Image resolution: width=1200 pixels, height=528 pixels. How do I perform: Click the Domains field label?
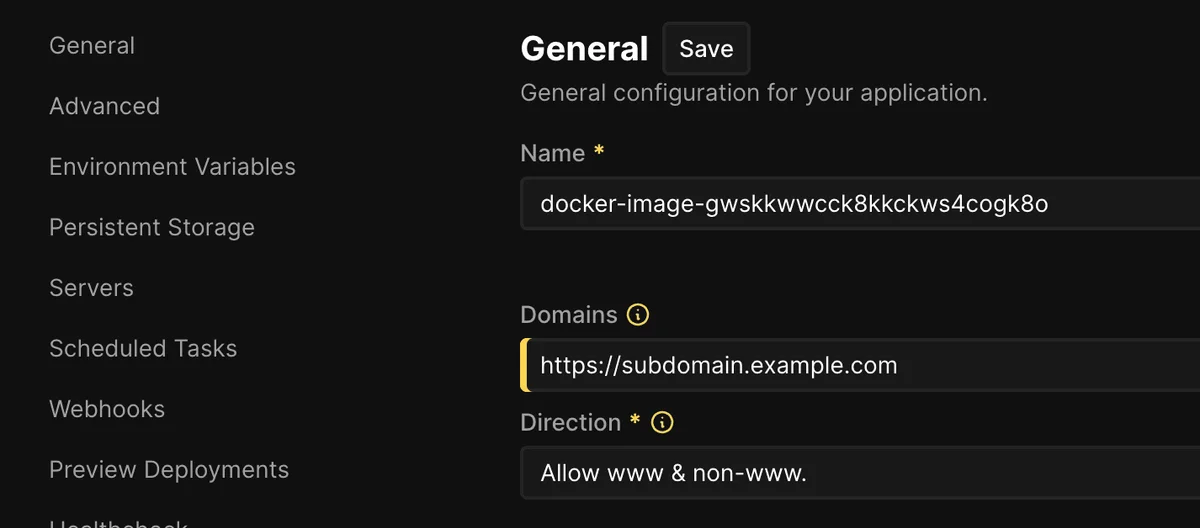tap(569, 315)
